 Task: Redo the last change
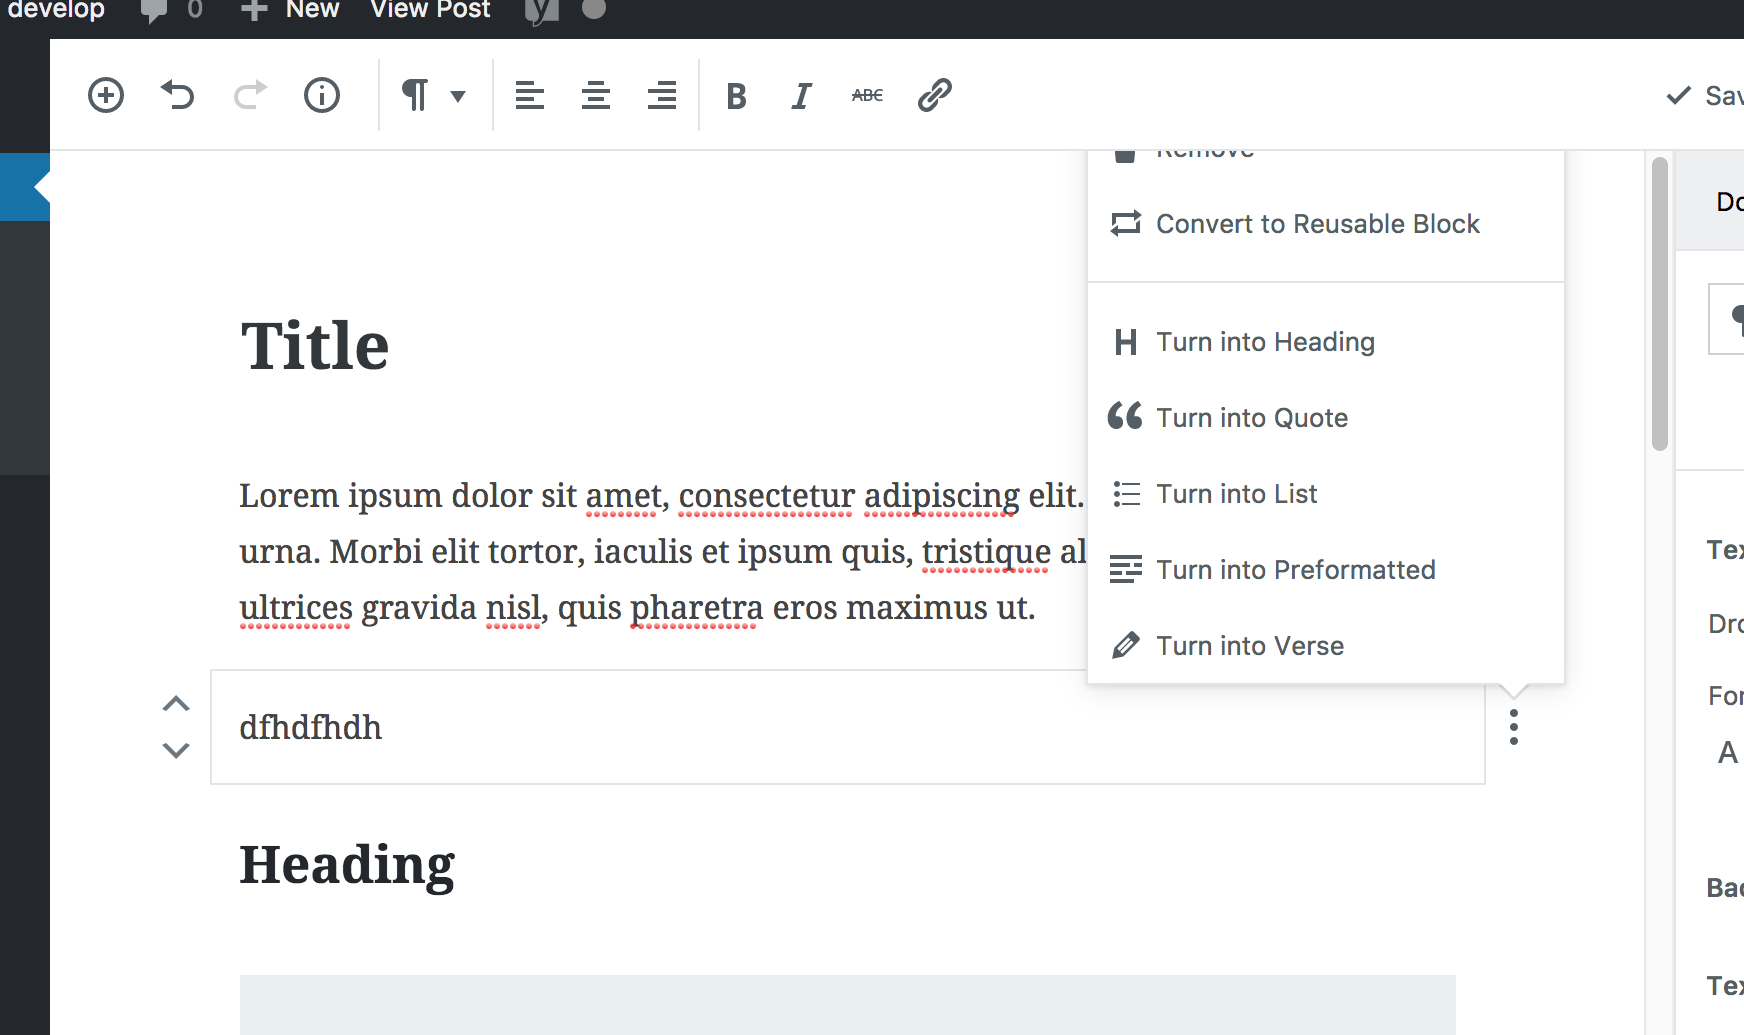point(249,95)
